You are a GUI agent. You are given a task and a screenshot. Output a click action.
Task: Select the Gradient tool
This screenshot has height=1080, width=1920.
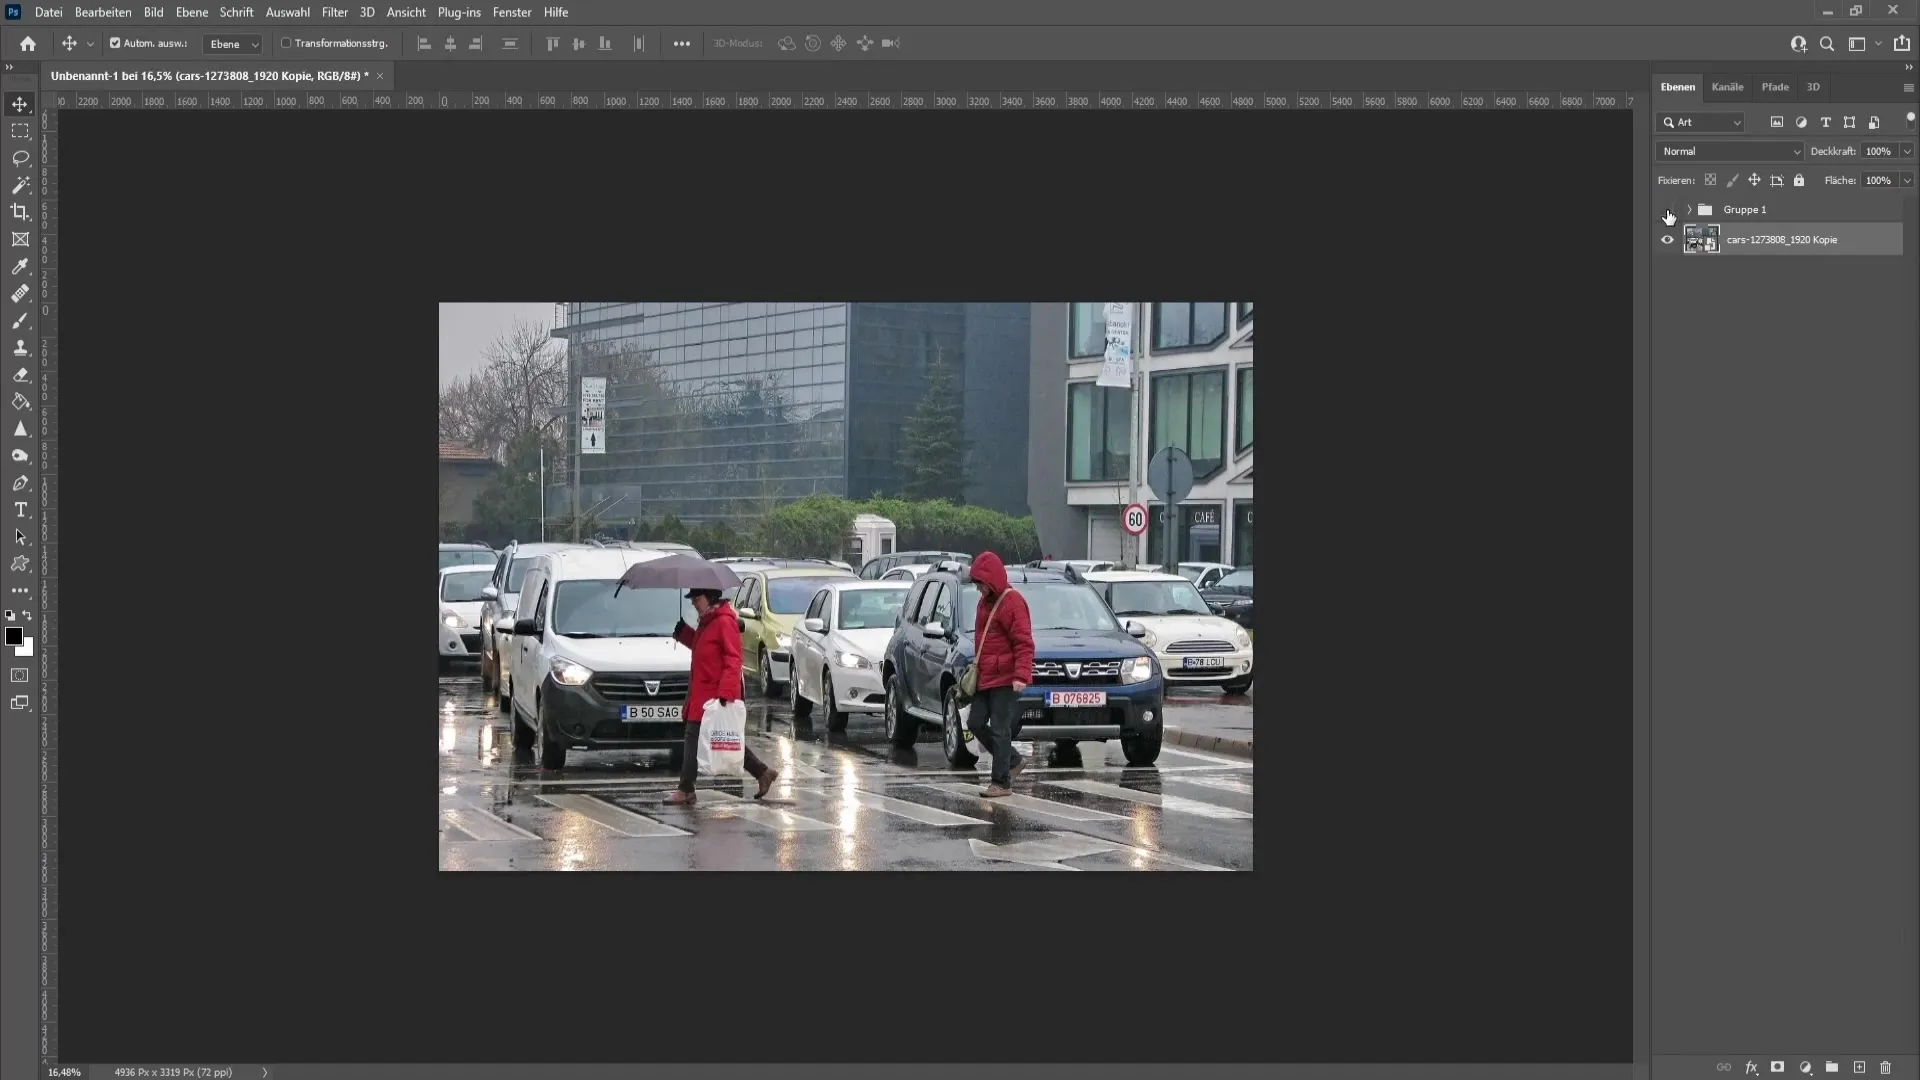tap(20, 401)
